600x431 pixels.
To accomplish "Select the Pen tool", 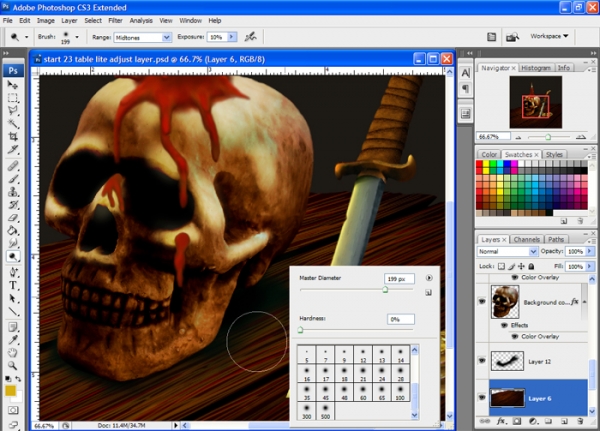I will pos(13,272).
